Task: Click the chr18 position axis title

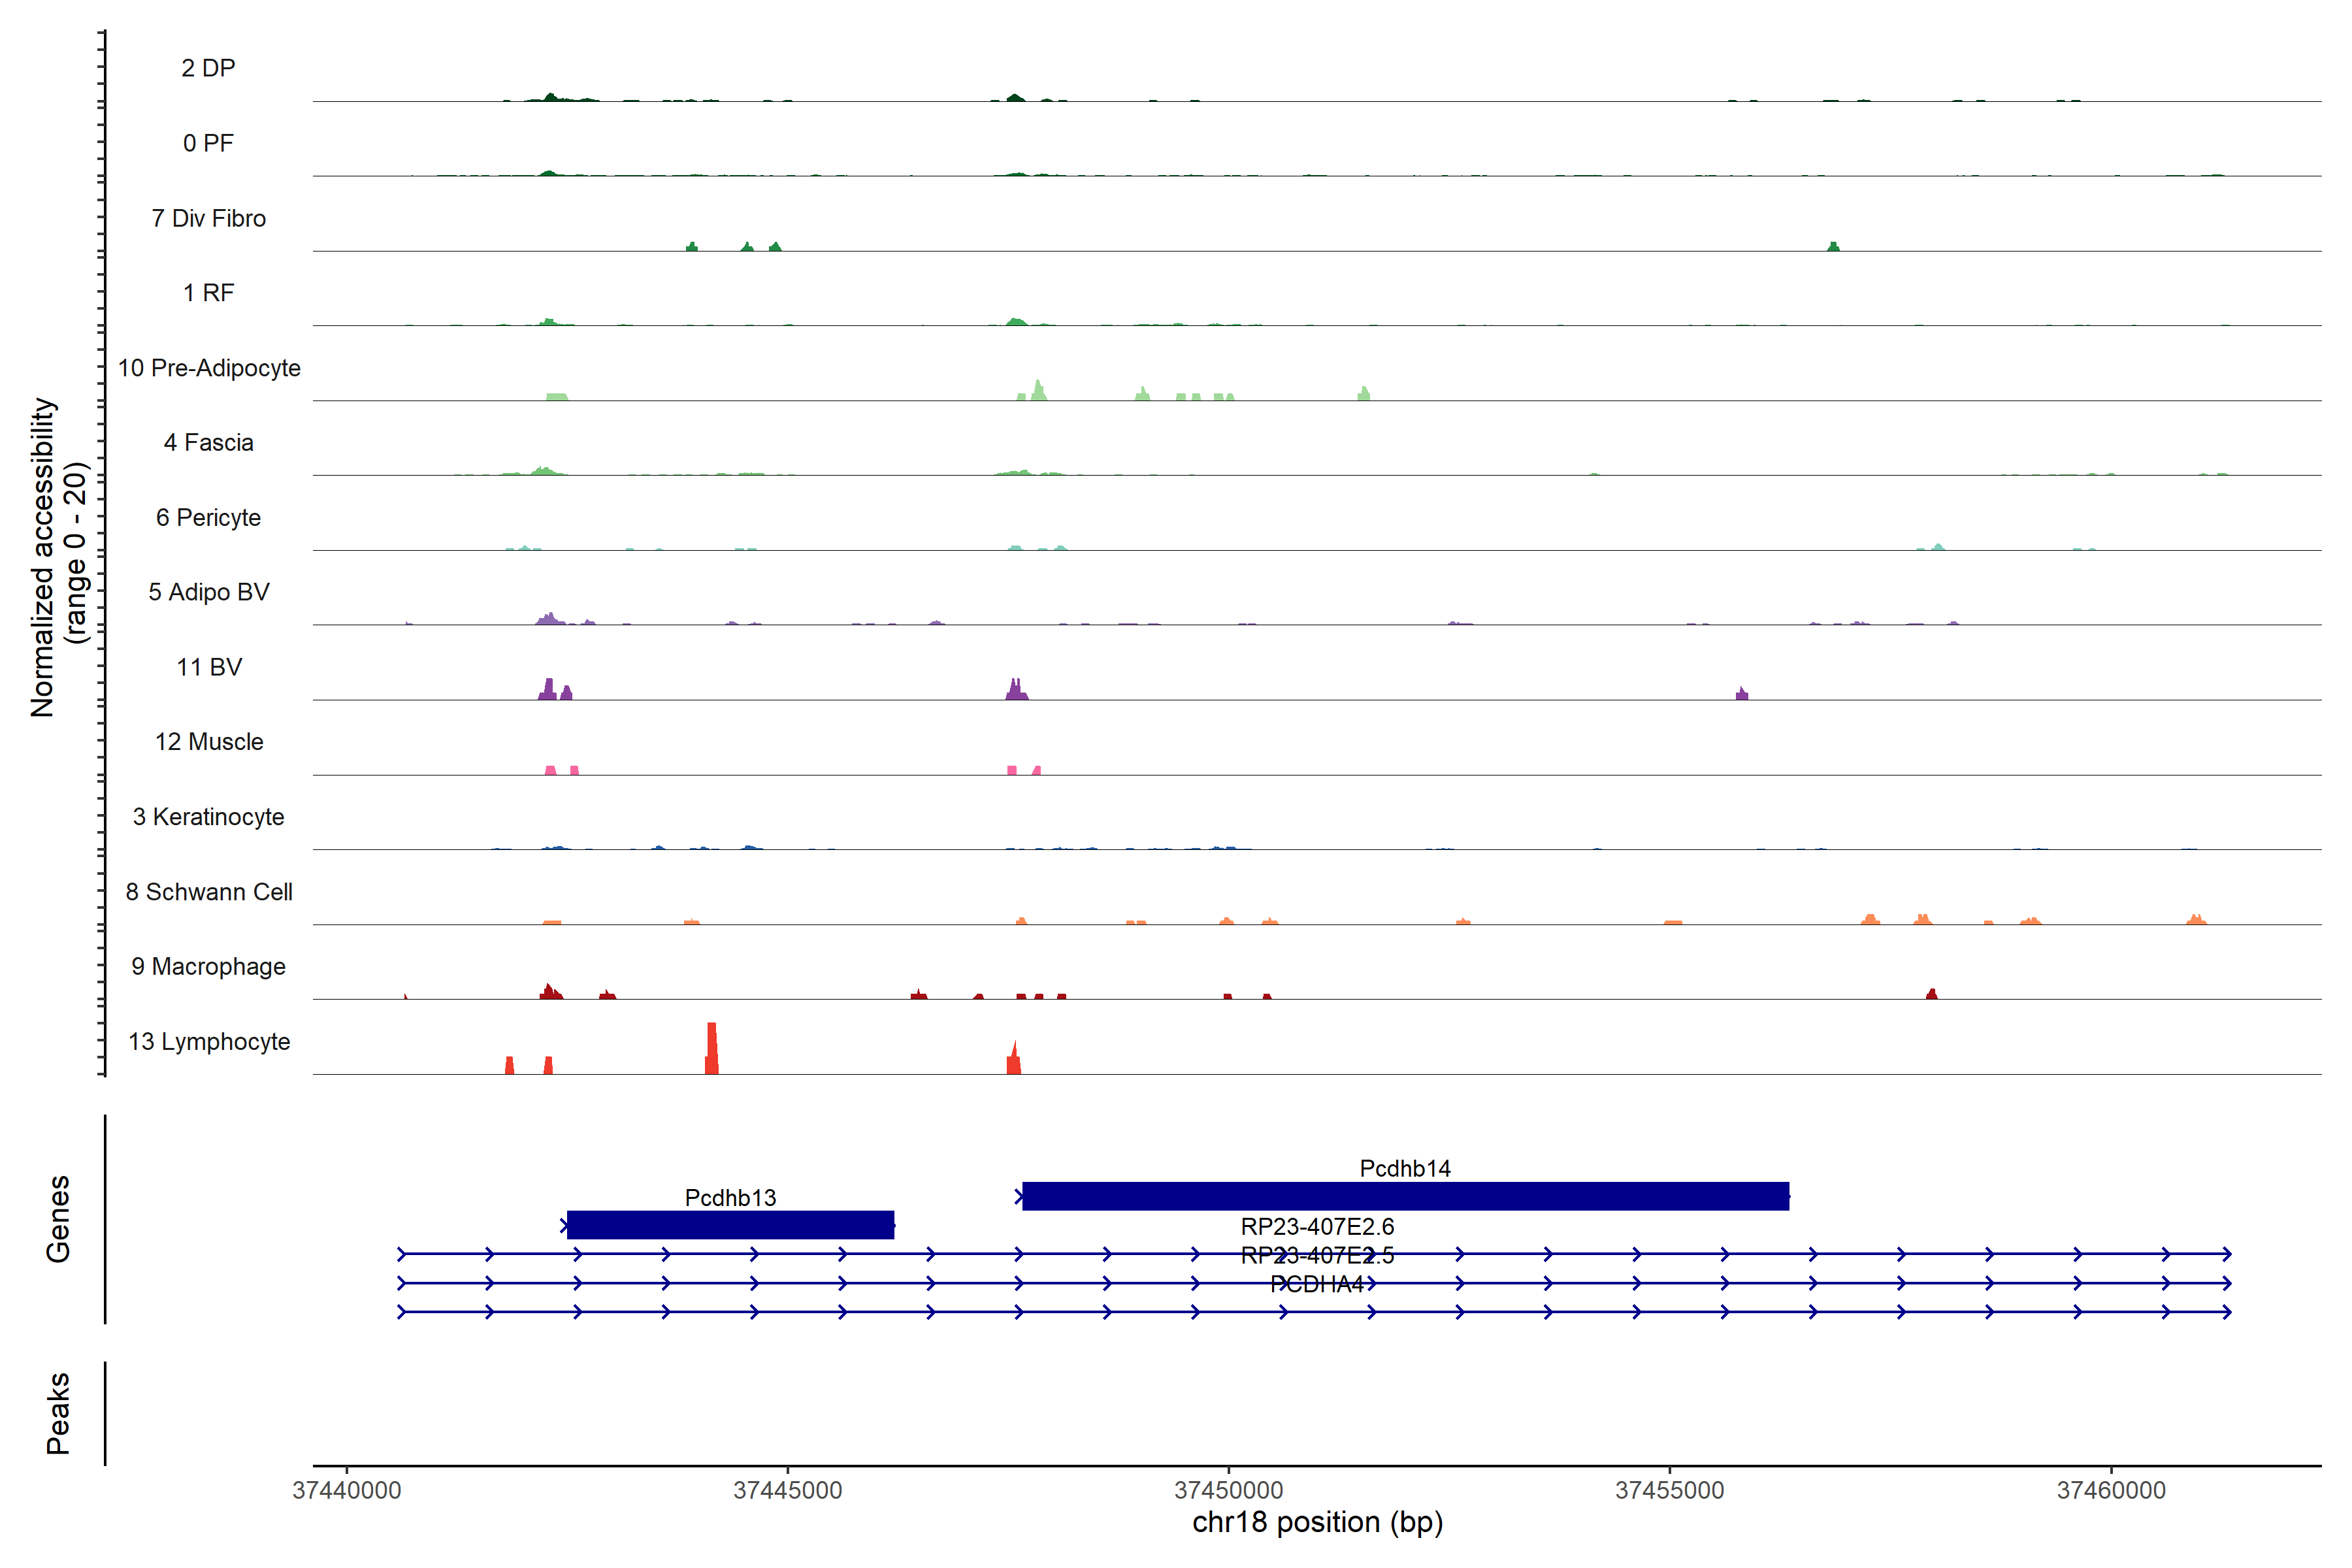Action: click(x=1317, y=1522)
